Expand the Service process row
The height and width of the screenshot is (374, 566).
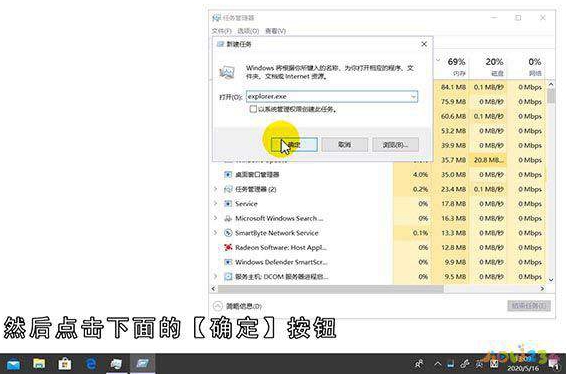(x=215, y=204)
